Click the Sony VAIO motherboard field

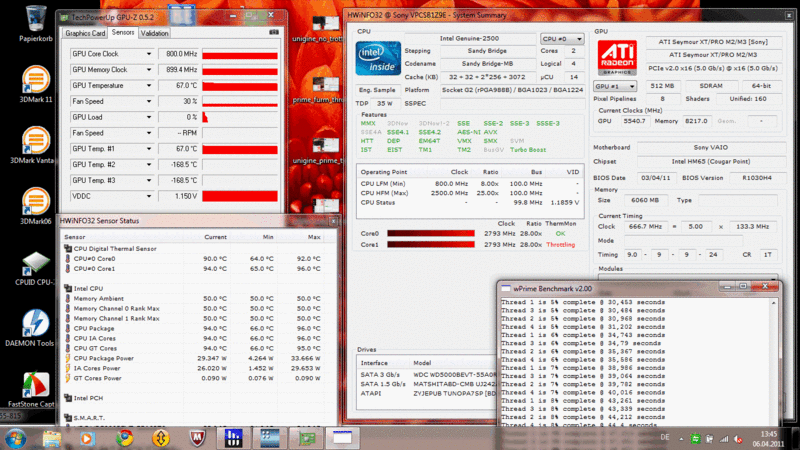711,147
